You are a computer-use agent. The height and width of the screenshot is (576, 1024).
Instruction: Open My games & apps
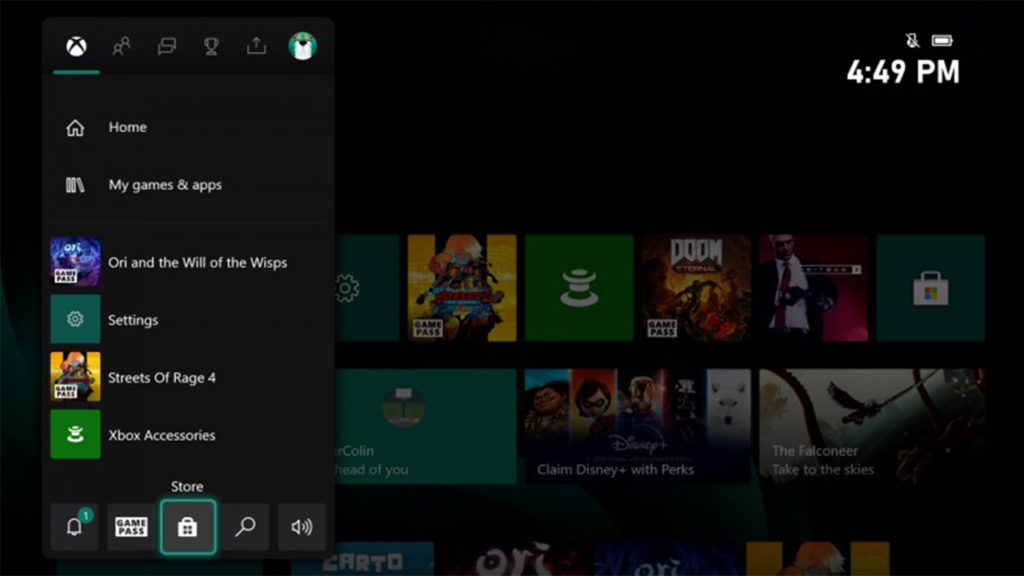click(x=164, y=185)
